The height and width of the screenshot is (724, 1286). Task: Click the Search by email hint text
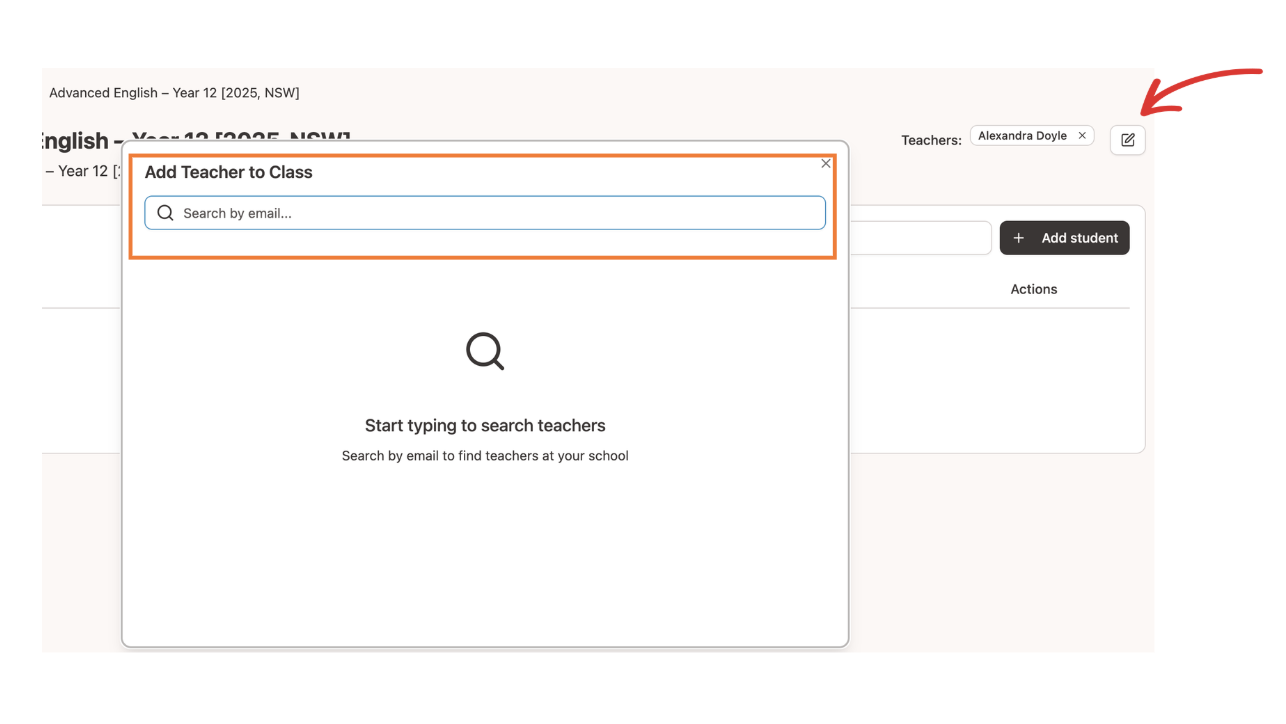pyautogui.click(x=485, y=456)
